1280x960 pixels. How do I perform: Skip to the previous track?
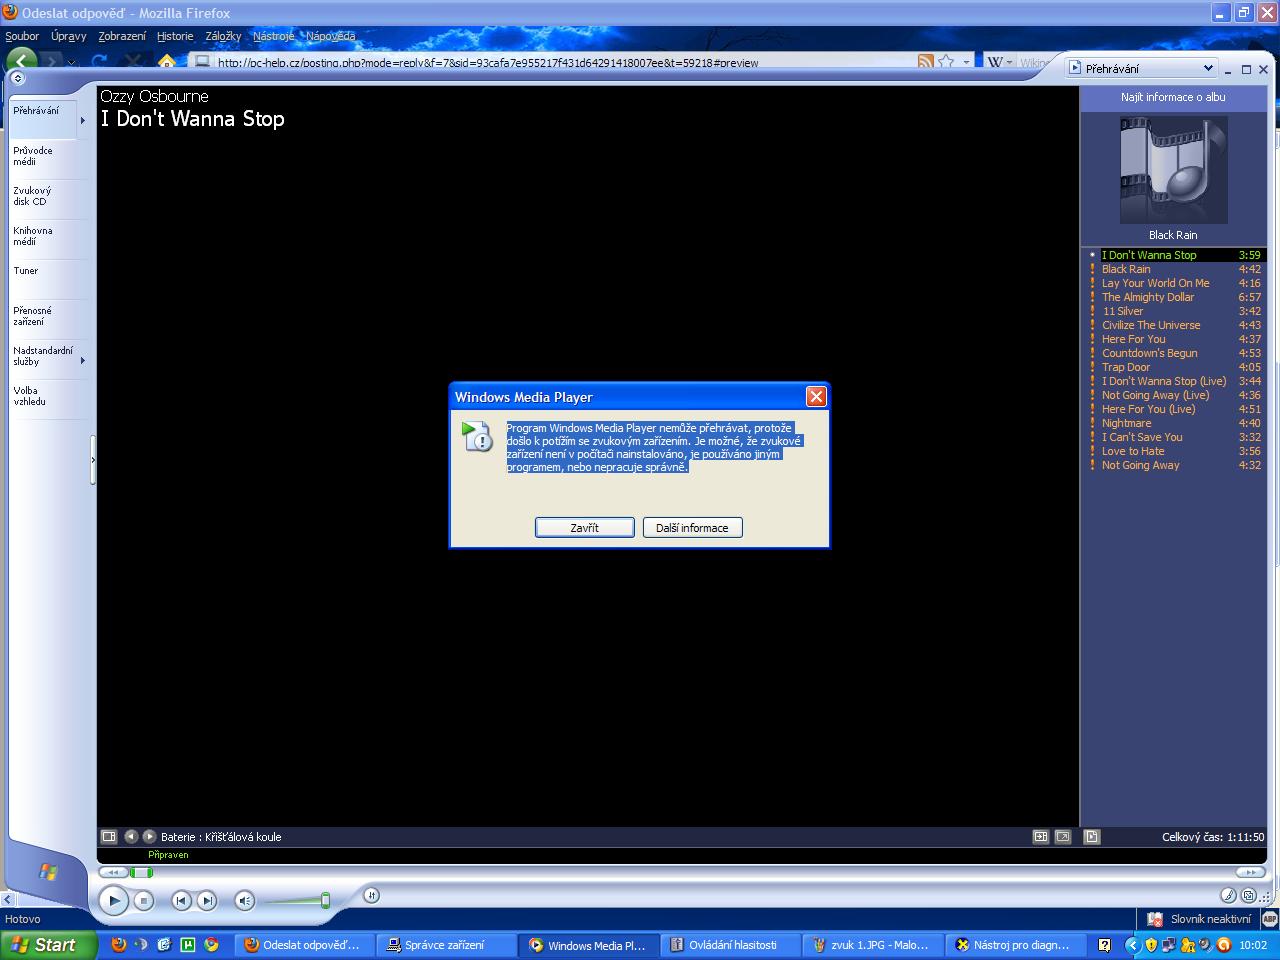click(181, 901)
